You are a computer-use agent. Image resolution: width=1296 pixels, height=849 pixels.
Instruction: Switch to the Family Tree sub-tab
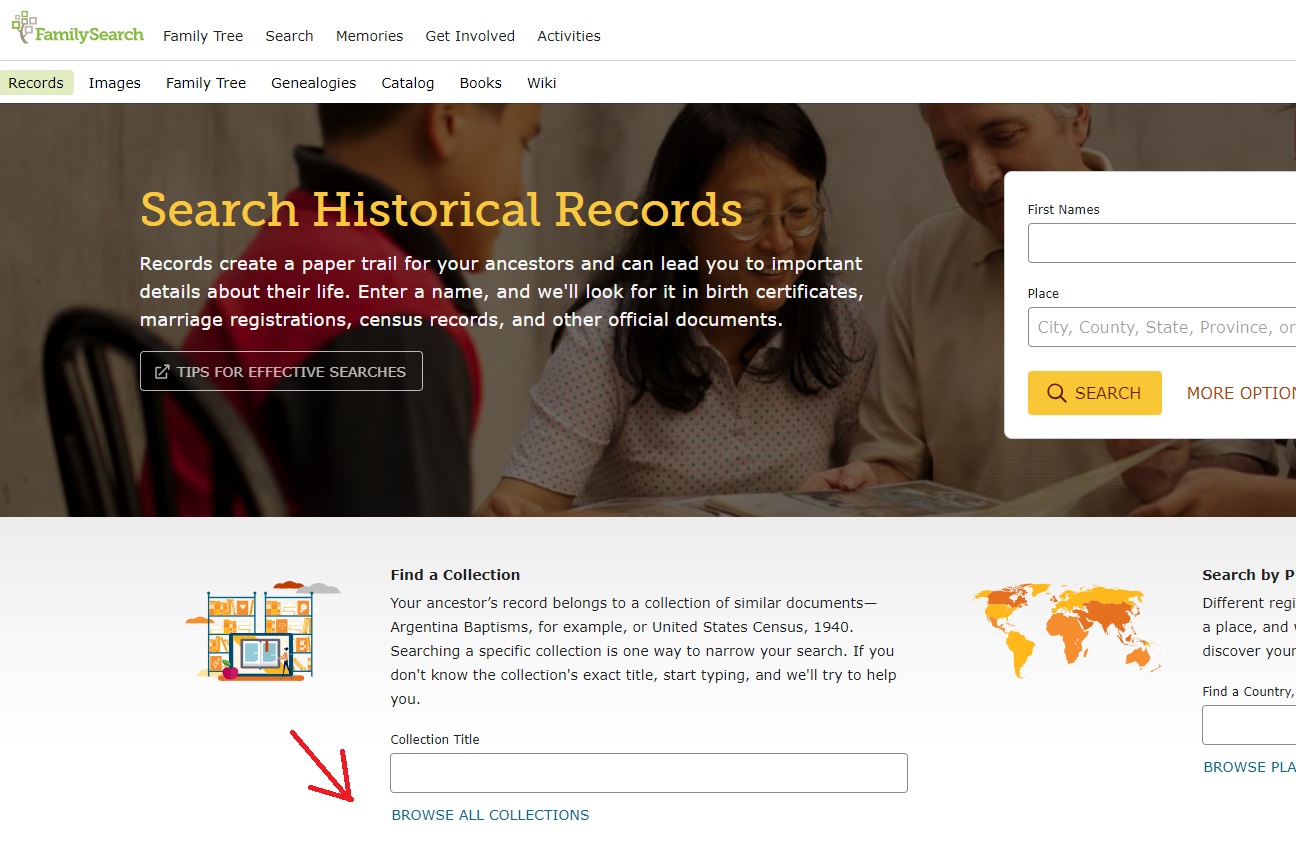point(206,83)
